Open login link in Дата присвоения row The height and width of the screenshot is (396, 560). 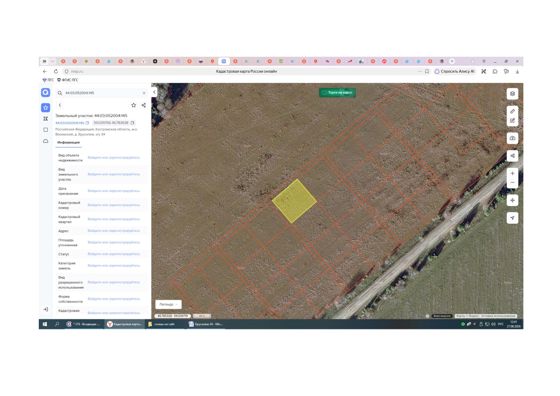coord(114,191)
